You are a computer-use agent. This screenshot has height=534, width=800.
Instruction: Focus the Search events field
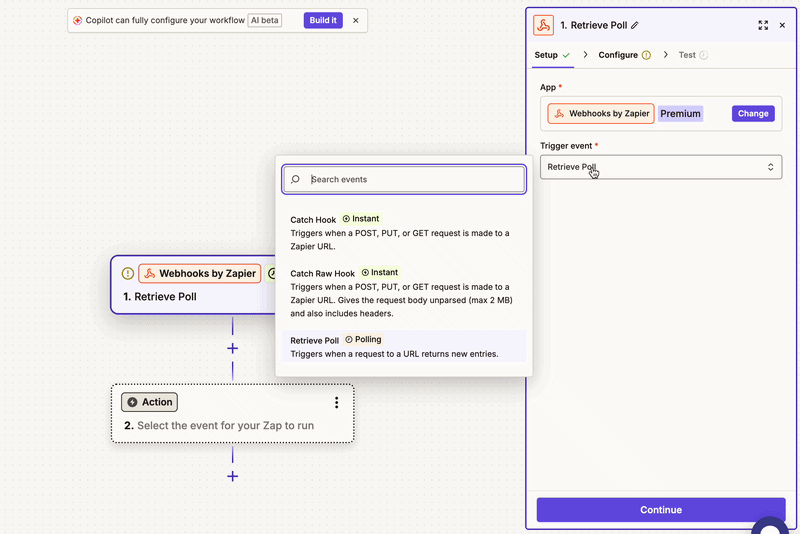(404, 180)
